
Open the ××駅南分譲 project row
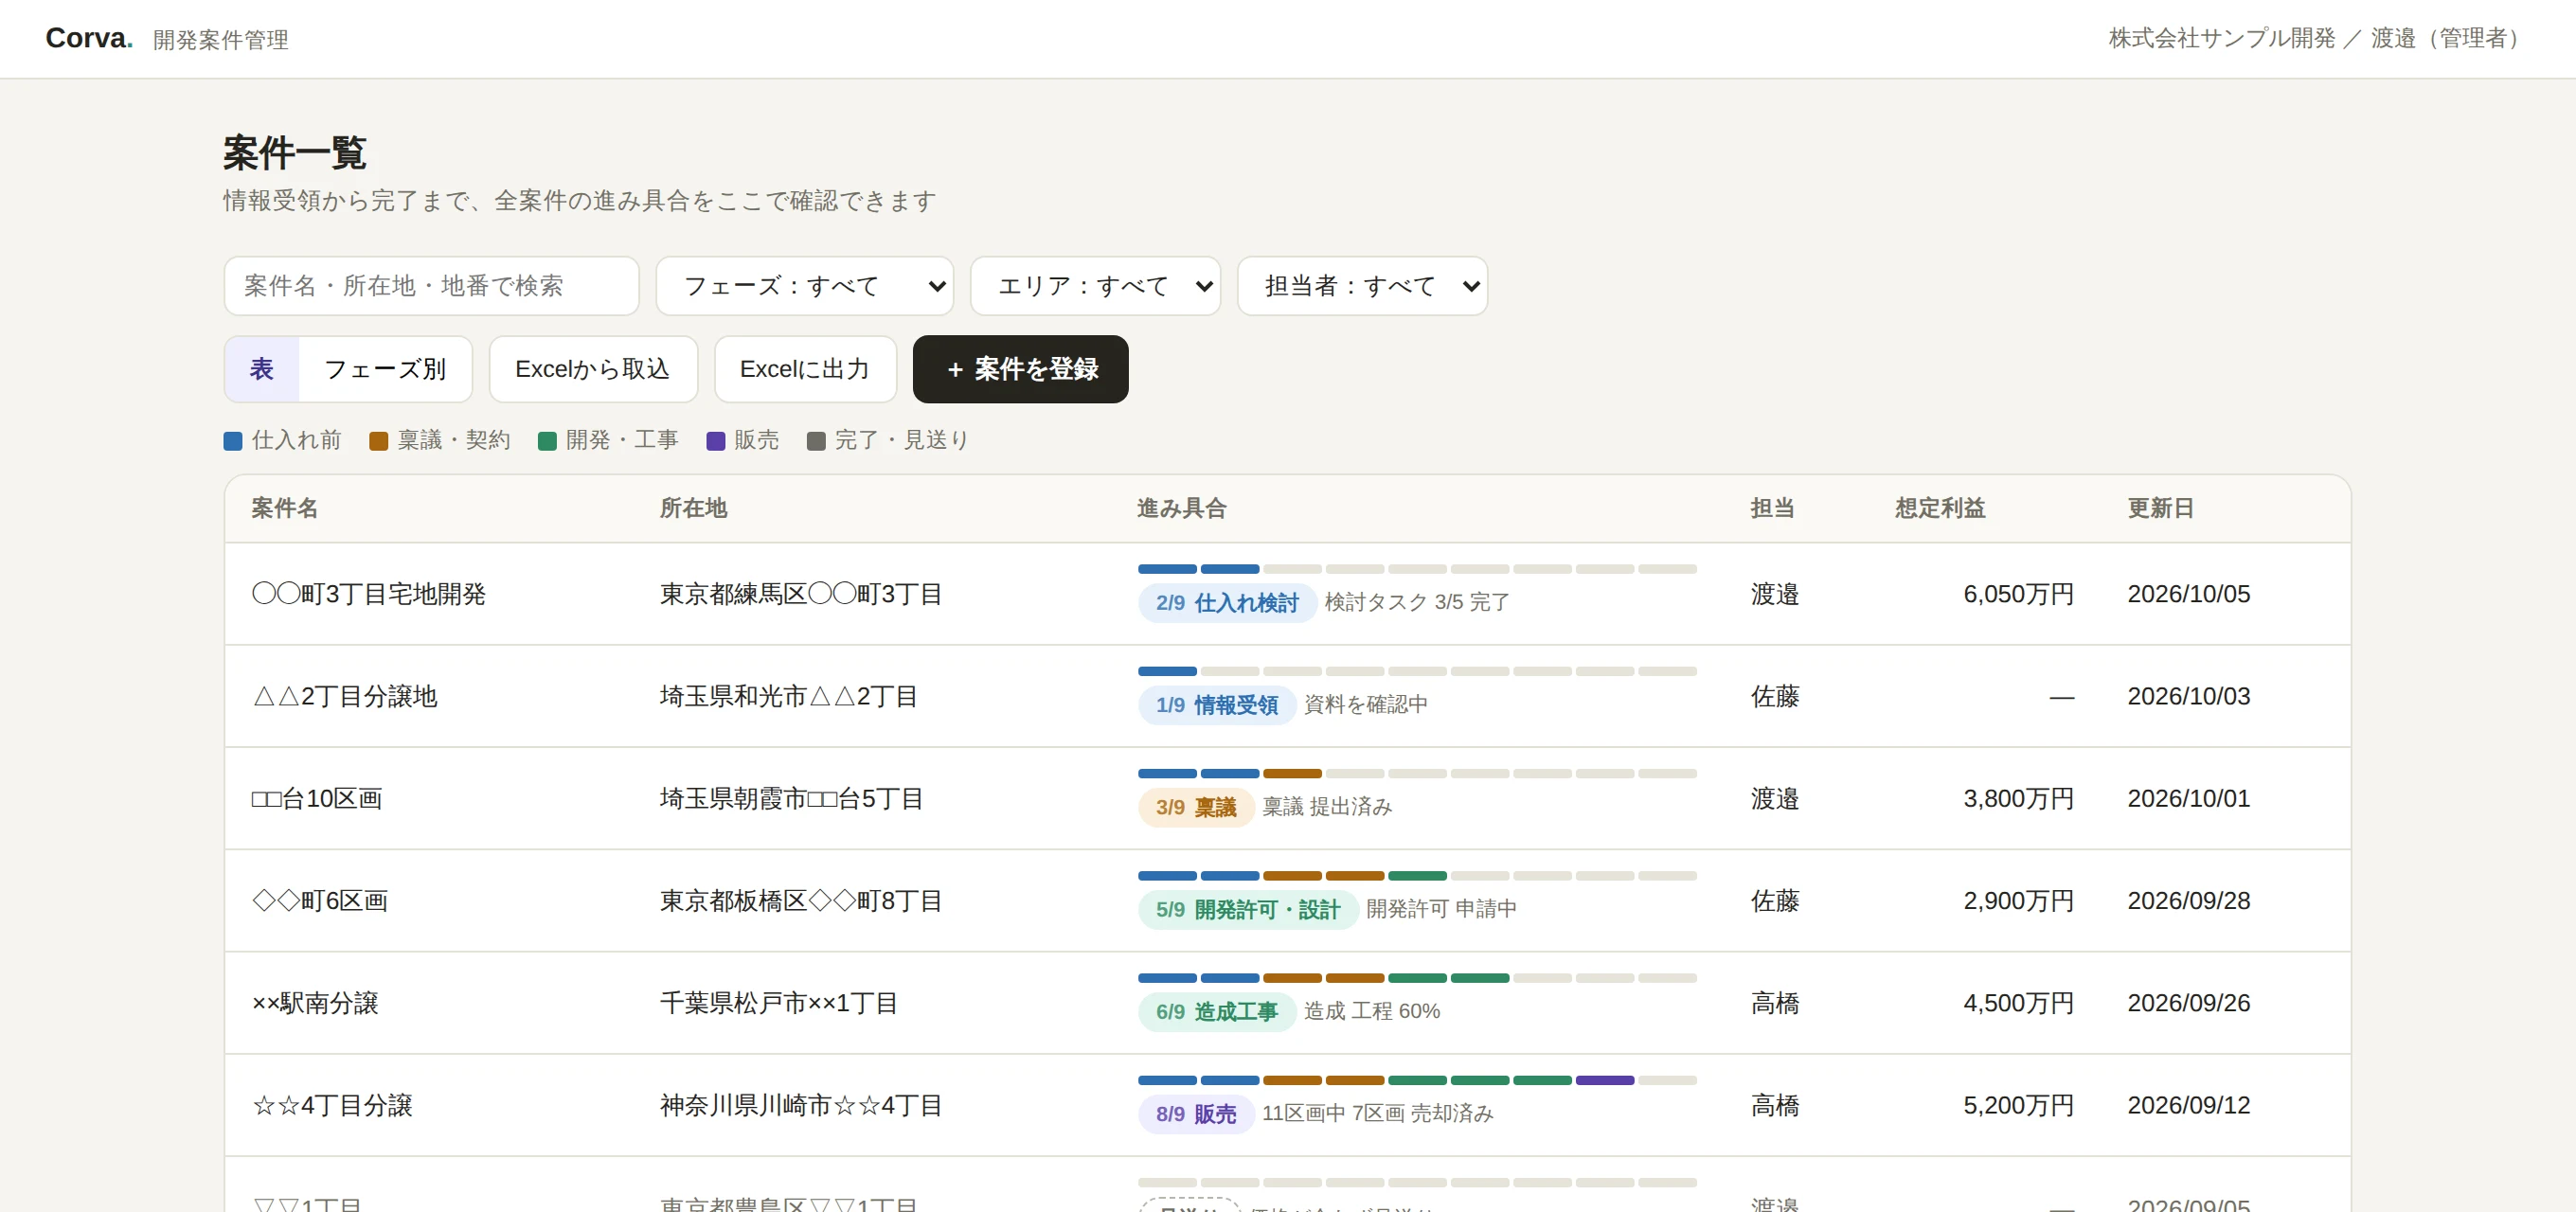coord(1287,1003)
